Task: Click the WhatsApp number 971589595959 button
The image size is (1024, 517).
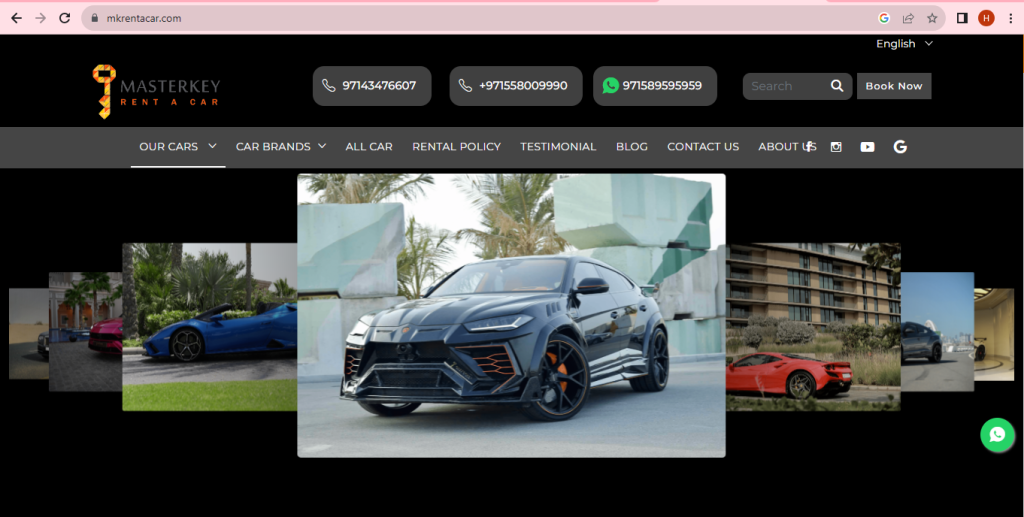Action: coord(654,86)
